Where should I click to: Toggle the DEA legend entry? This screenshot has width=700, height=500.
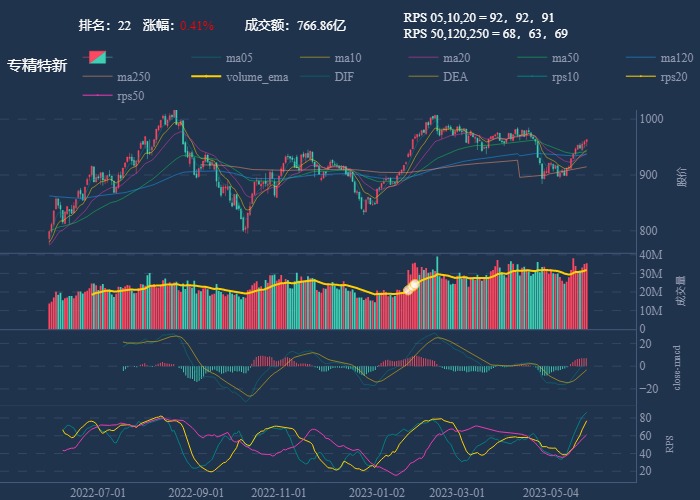(x=455, y=77)
